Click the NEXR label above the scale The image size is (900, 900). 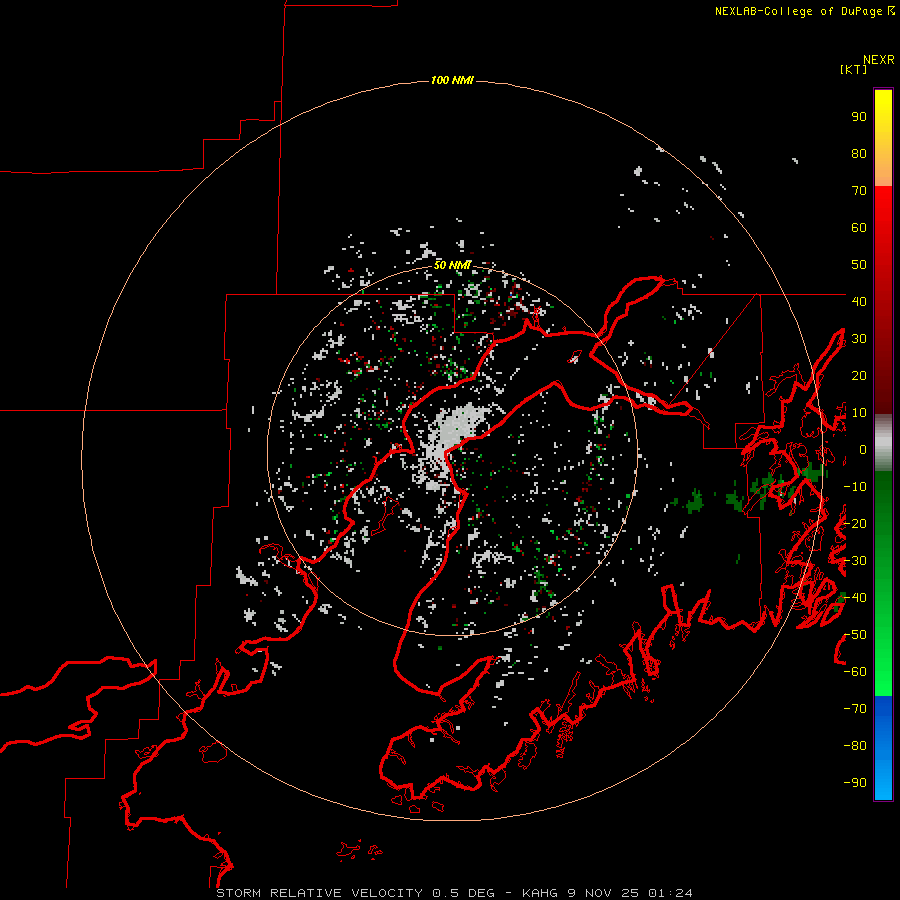coord(879,60)
